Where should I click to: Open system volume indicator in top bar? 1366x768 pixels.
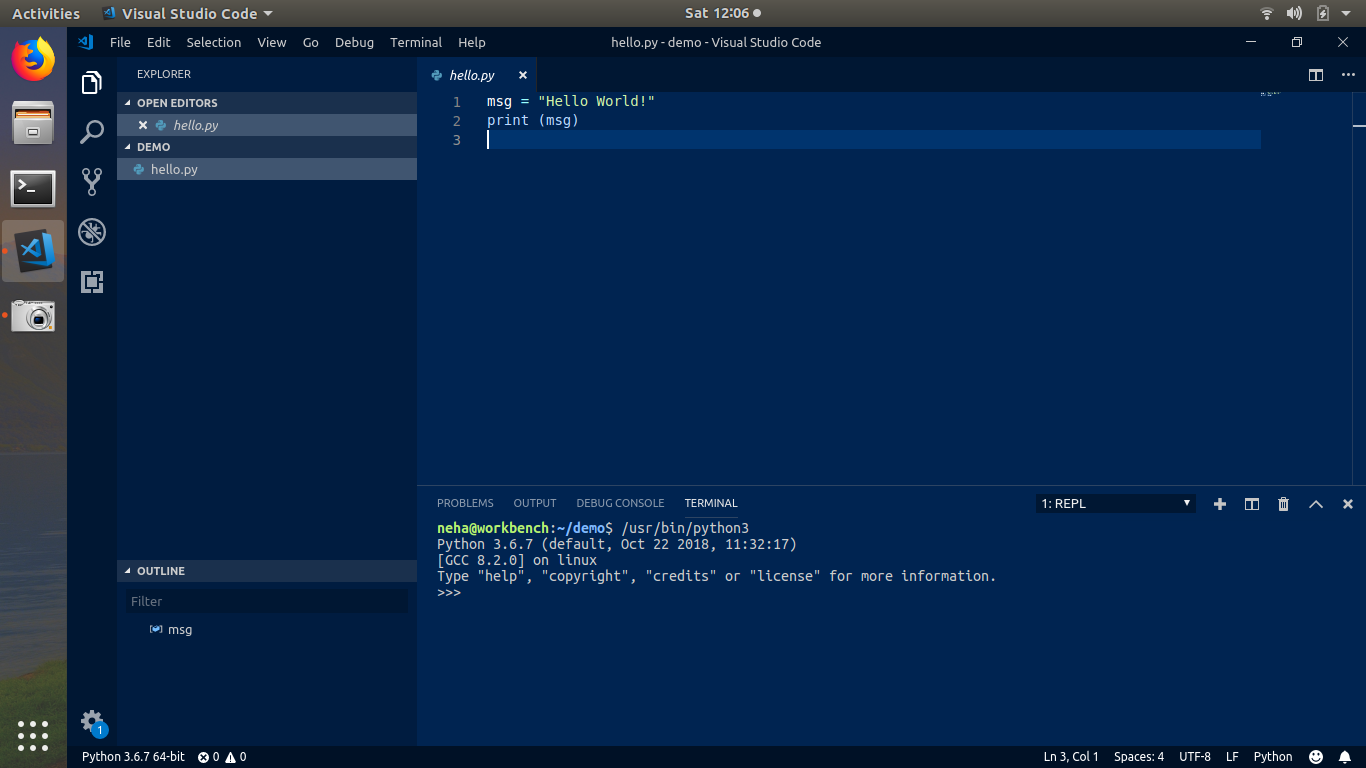tap(1294, 14)
